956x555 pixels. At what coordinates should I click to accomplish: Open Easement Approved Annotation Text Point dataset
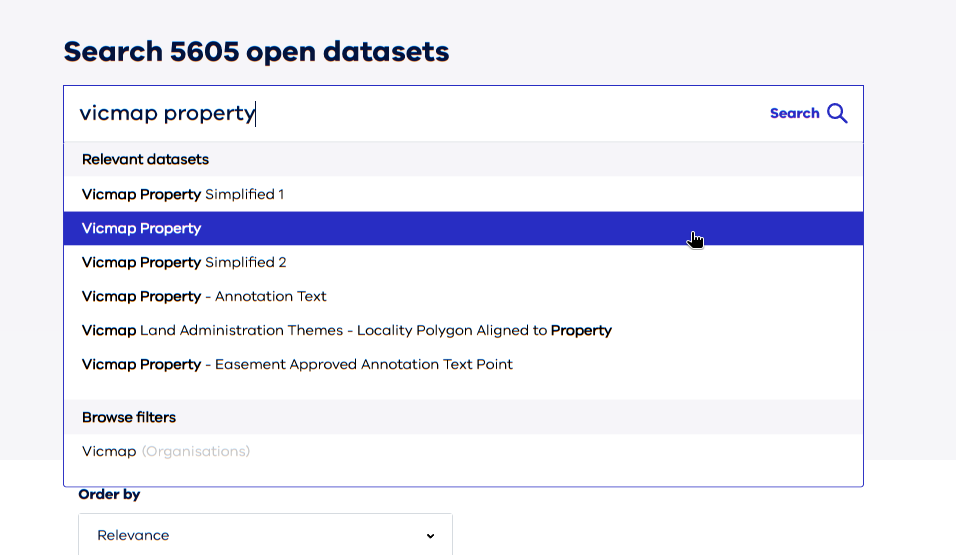coord(463,365)
